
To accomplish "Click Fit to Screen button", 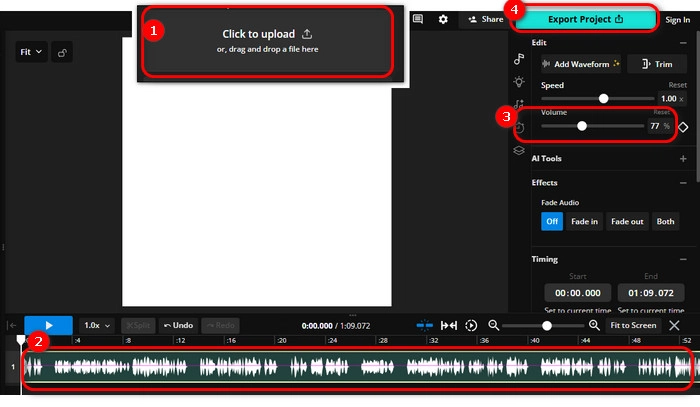I will (633, 325).
